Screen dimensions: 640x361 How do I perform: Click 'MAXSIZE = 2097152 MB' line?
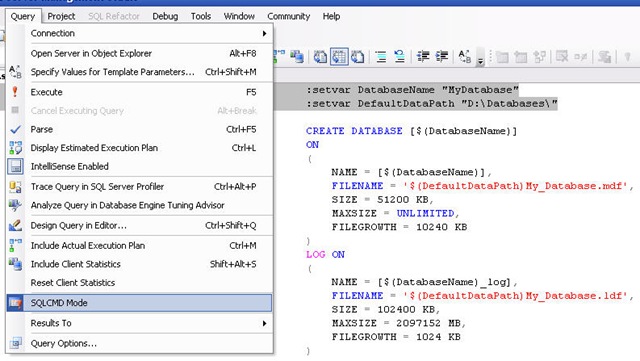click(x=398, y=323)
